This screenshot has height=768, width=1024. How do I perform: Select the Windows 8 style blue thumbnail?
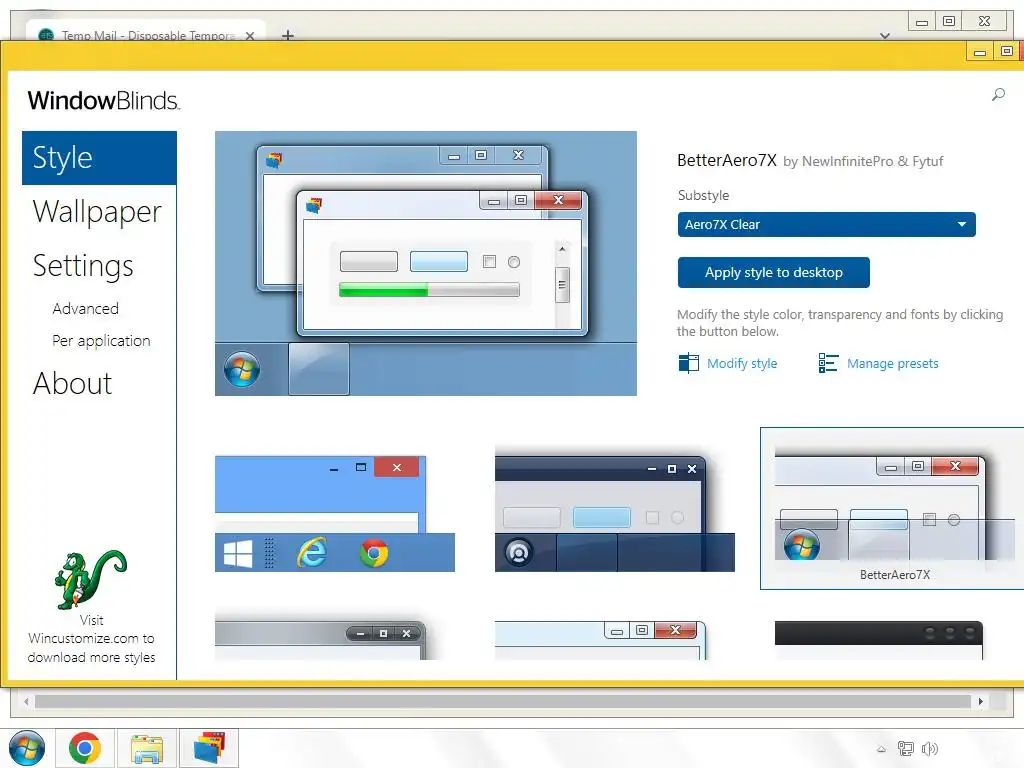(x=334, y=514)
